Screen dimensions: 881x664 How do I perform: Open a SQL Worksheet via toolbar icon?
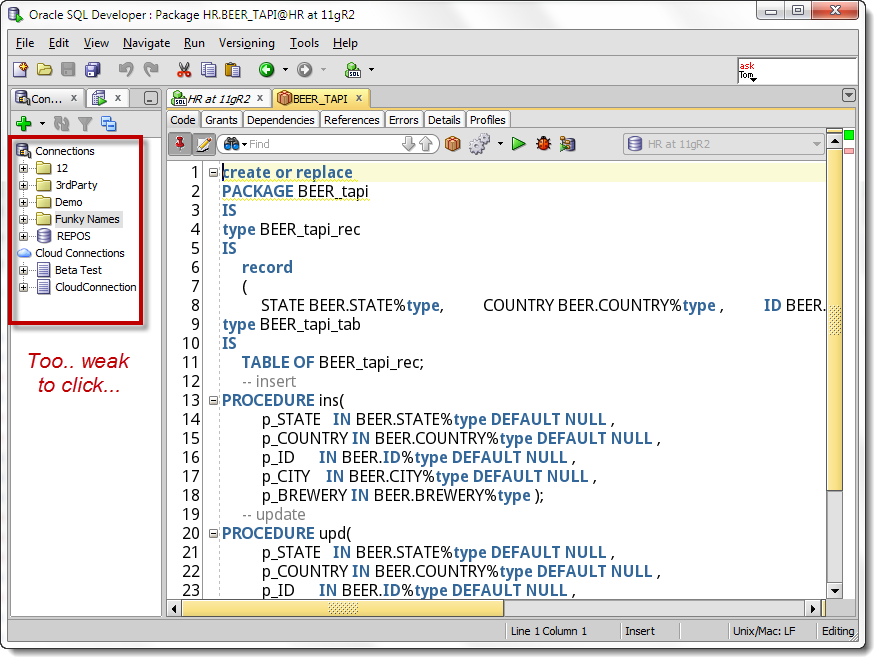(x=353, y=70)
